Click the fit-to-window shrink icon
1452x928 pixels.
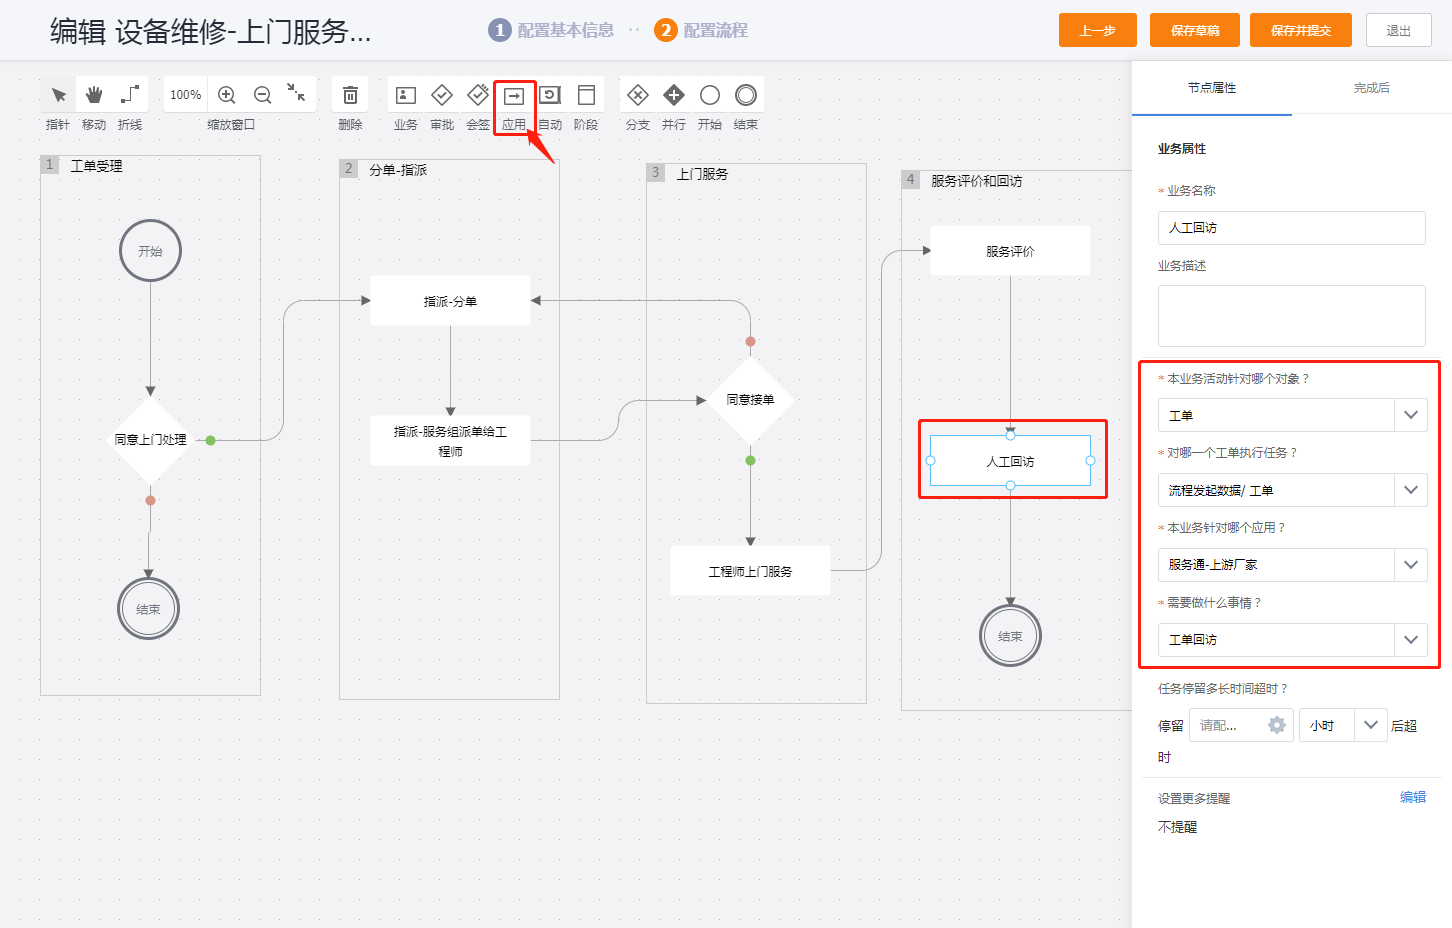coord(296,93)
